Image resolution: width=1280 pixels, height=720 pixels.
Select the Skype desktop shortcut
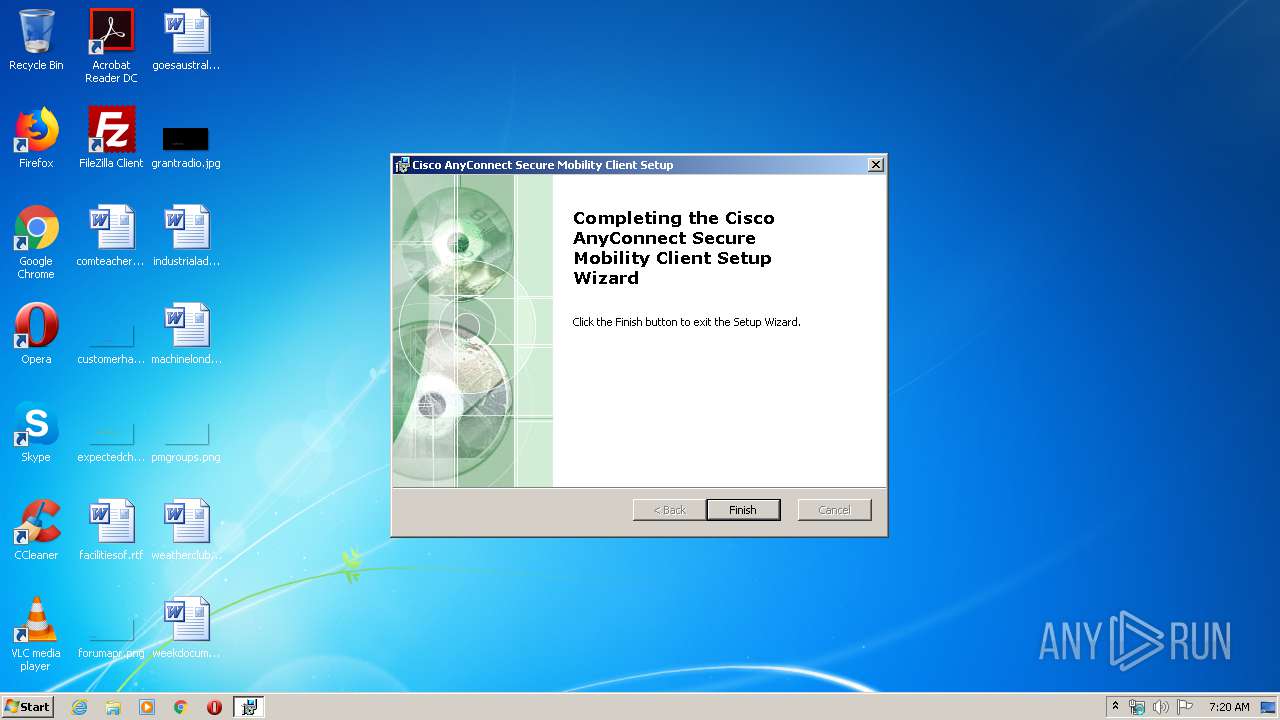tap(36, 432)
